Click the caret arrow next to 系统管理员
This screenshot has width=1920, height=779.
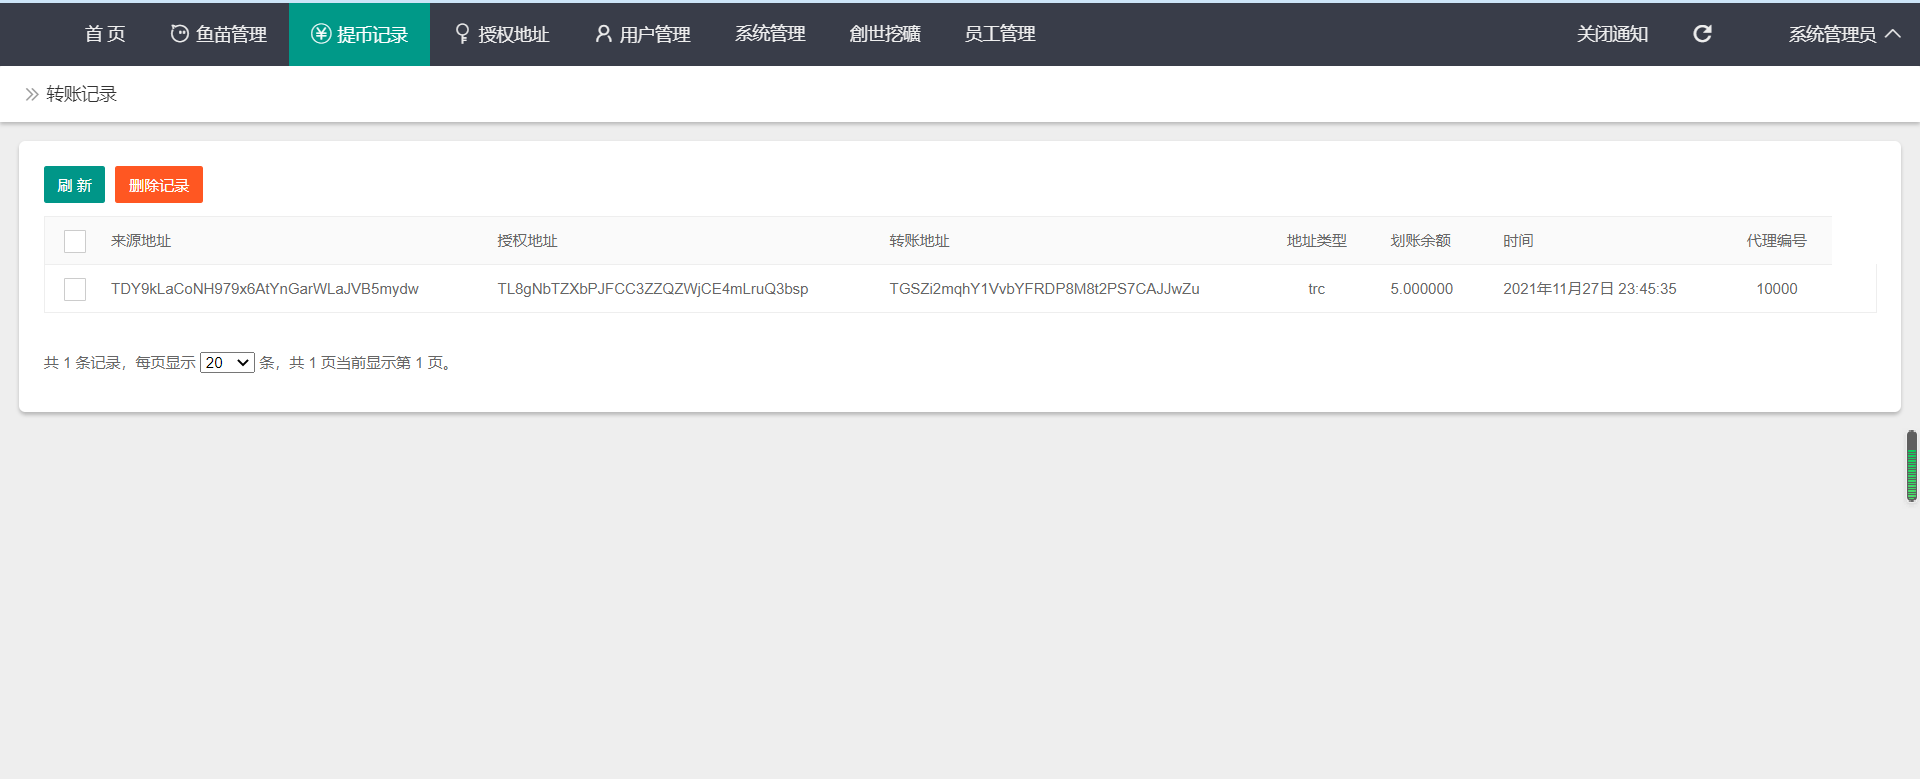tap(1893, 34)
